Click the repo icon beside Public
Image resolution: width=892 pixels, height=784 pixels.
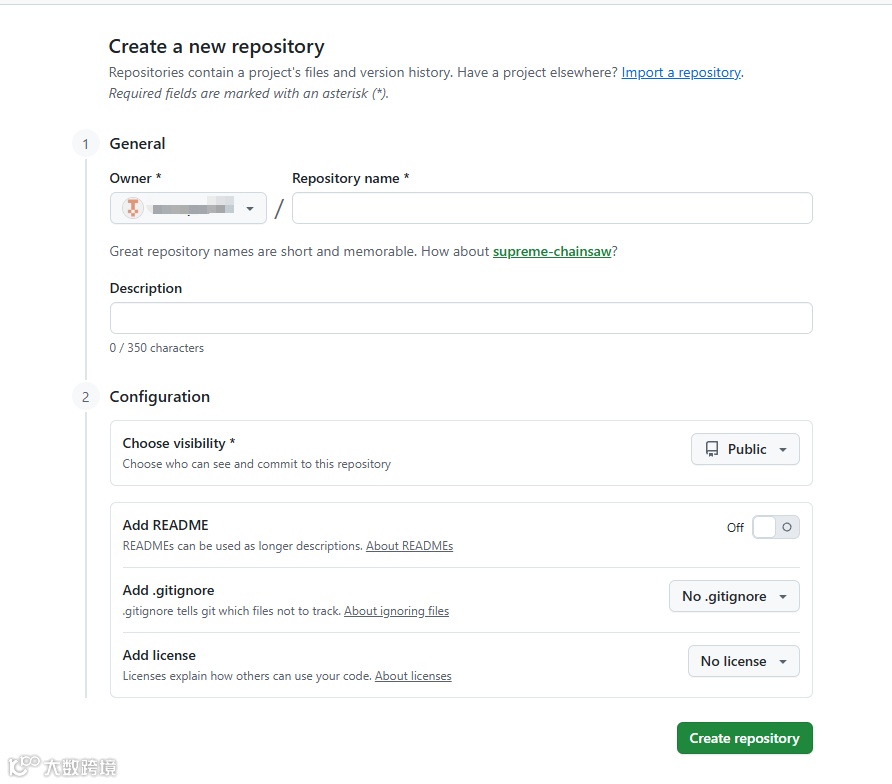pyautogui.click(x=712, y=450)
